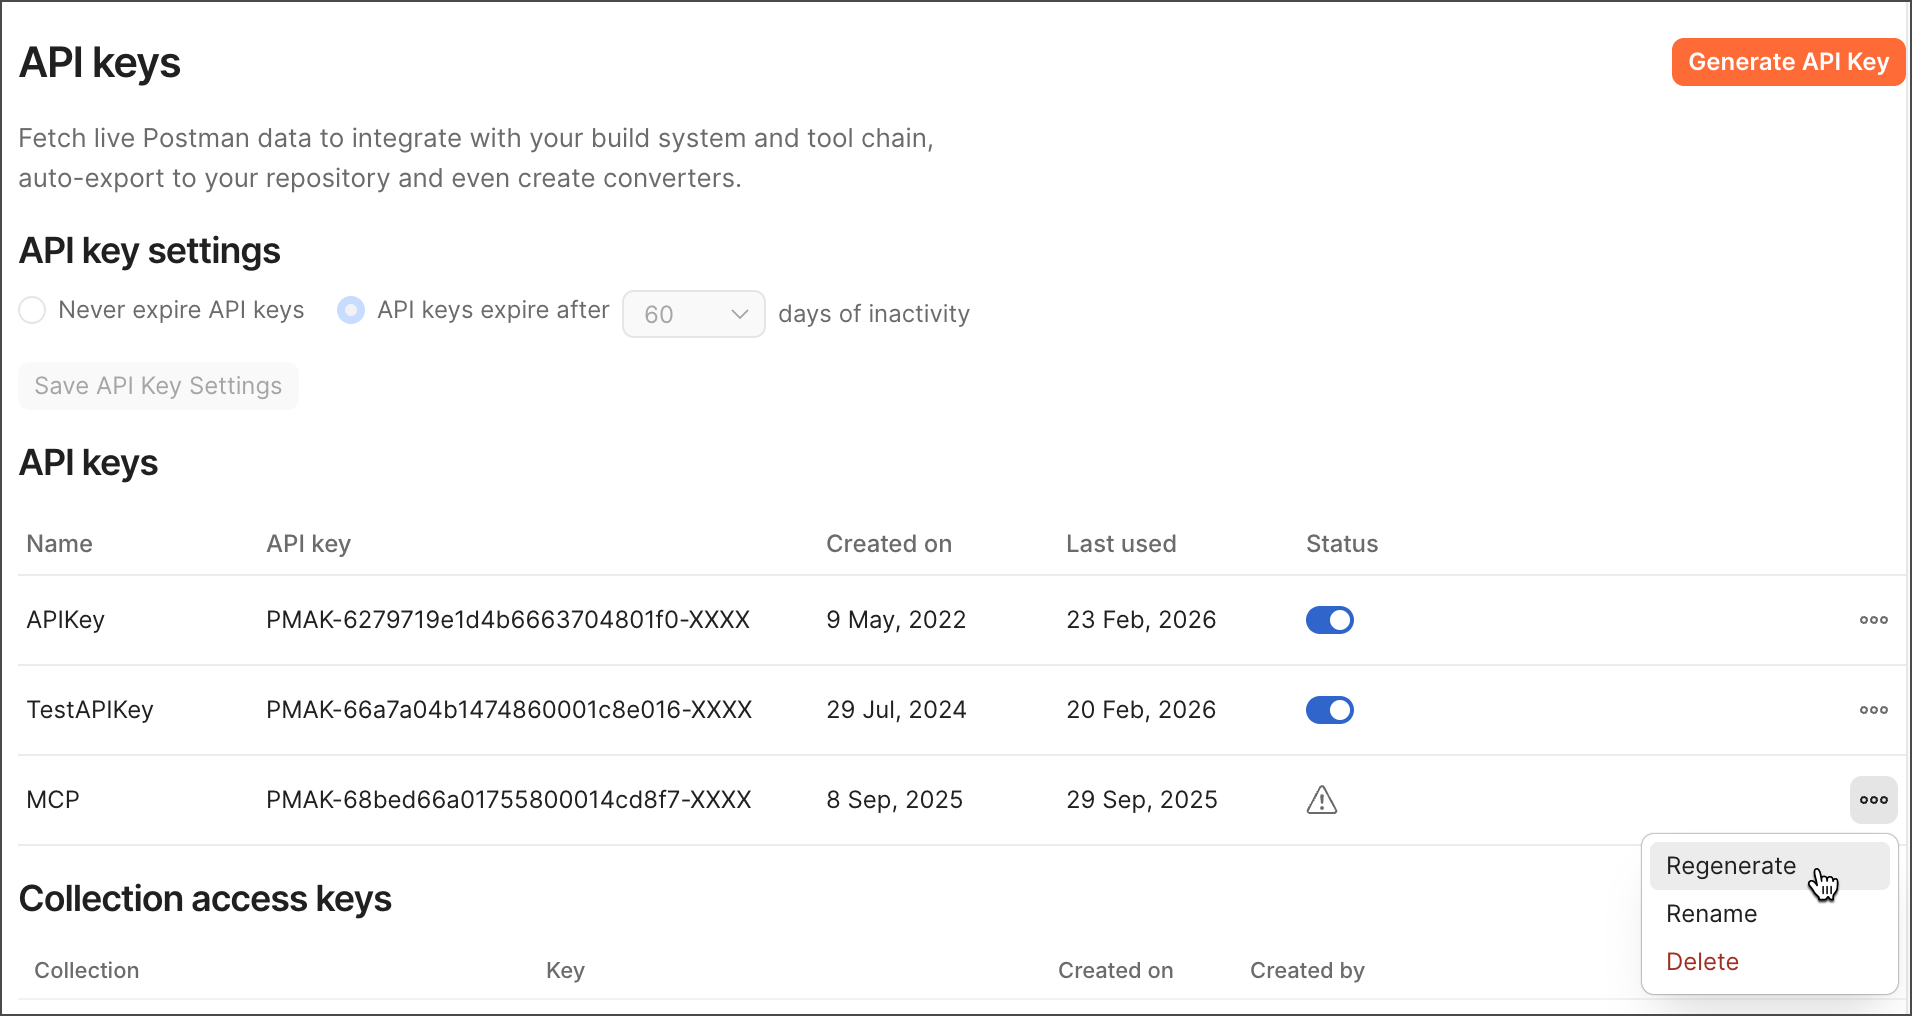This screenshot has height=1016, width=1912.
Task: Click the Collection access keys heading
Action: point(205,899)
